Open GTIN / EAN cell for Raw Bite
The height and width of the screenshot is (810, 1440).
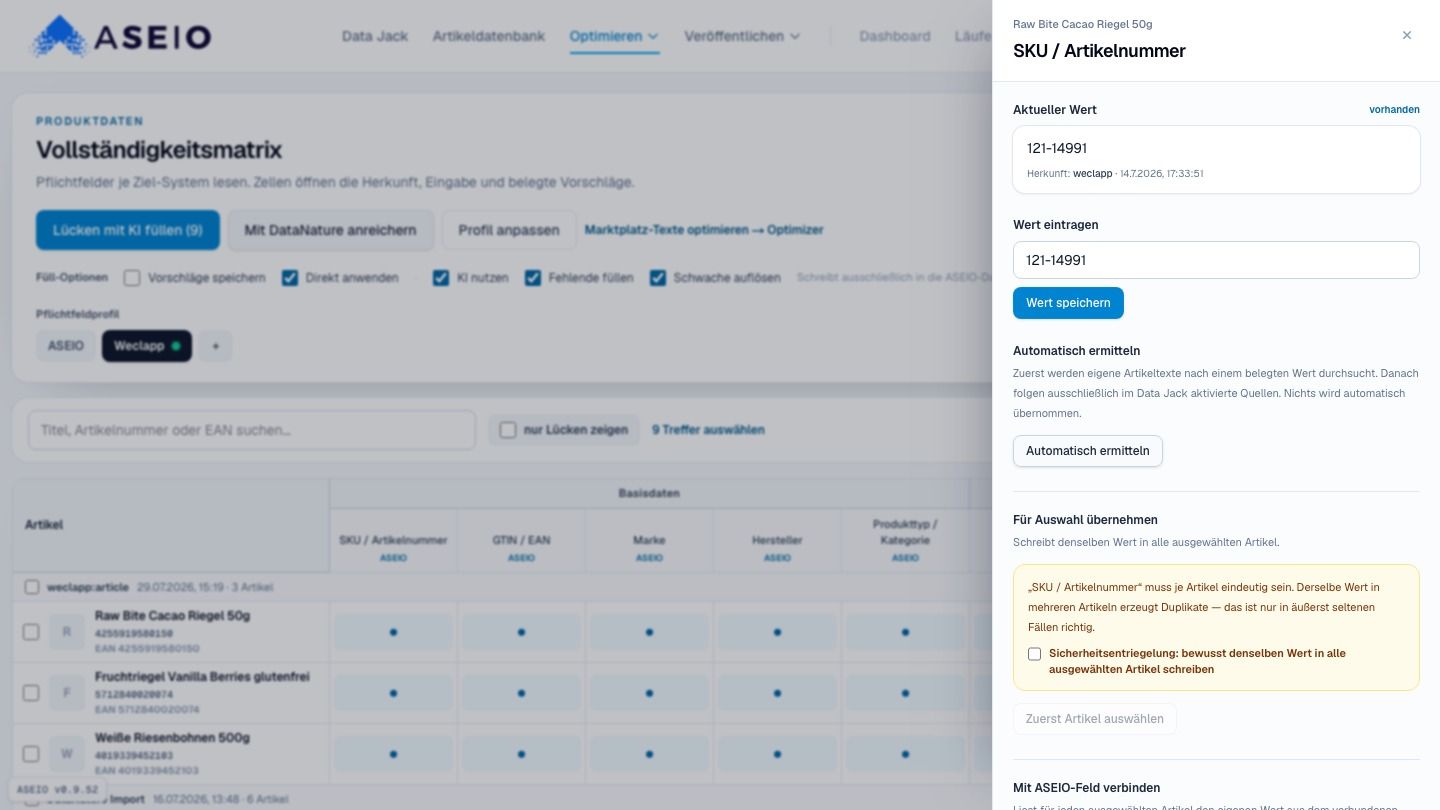521,632
